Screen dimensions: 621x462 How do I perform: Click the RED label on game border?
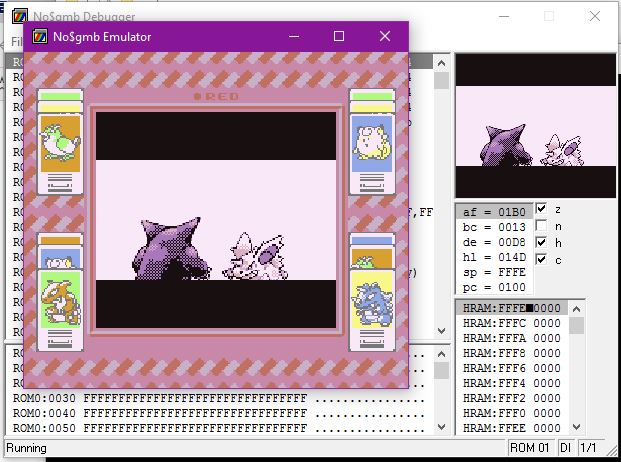(217, 96)
